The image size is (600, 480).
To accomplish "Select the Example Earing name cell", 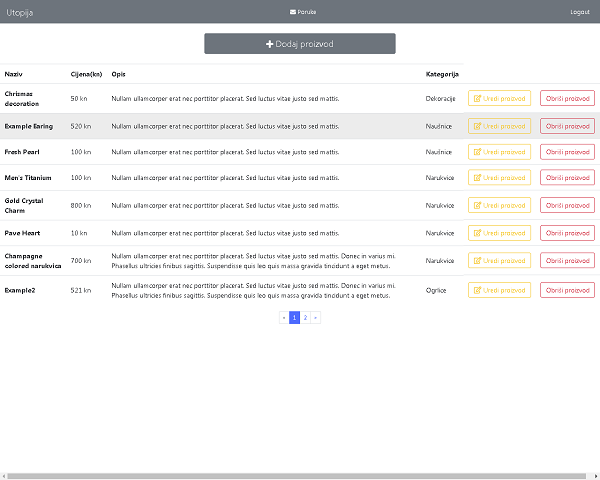I will 33,126.
